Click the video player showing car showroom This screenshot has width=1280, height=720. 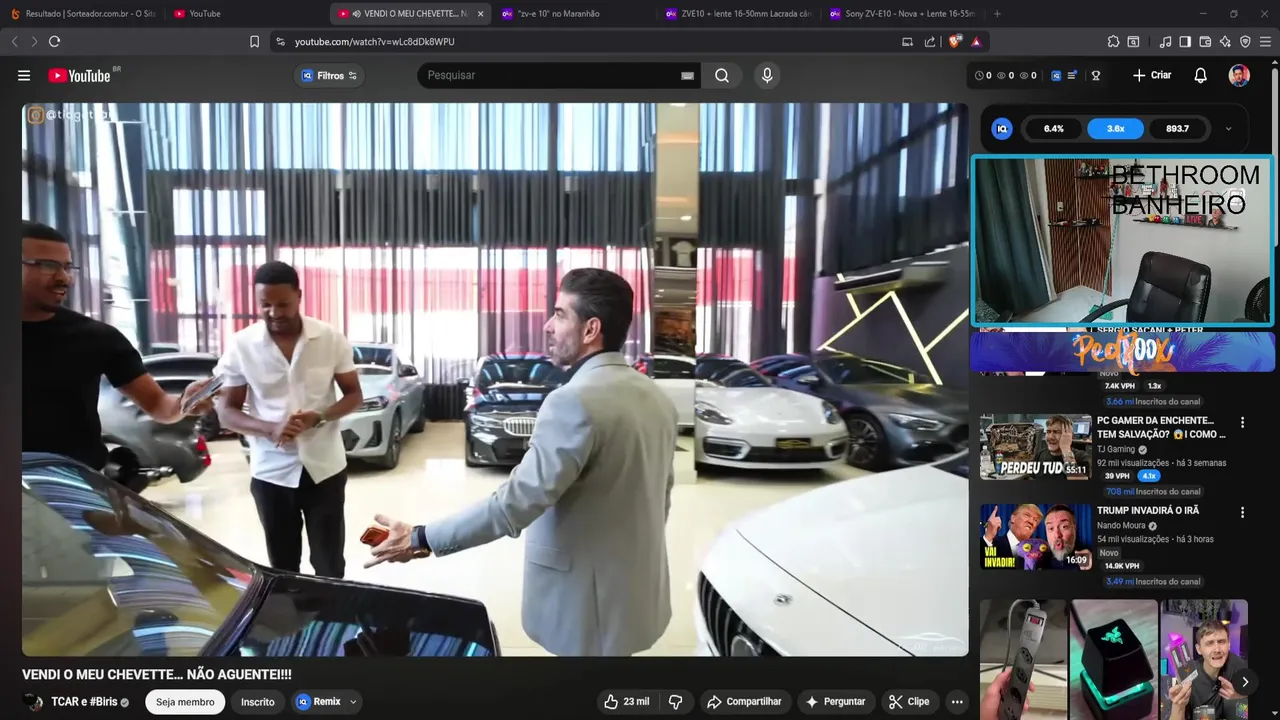(495, 379)
